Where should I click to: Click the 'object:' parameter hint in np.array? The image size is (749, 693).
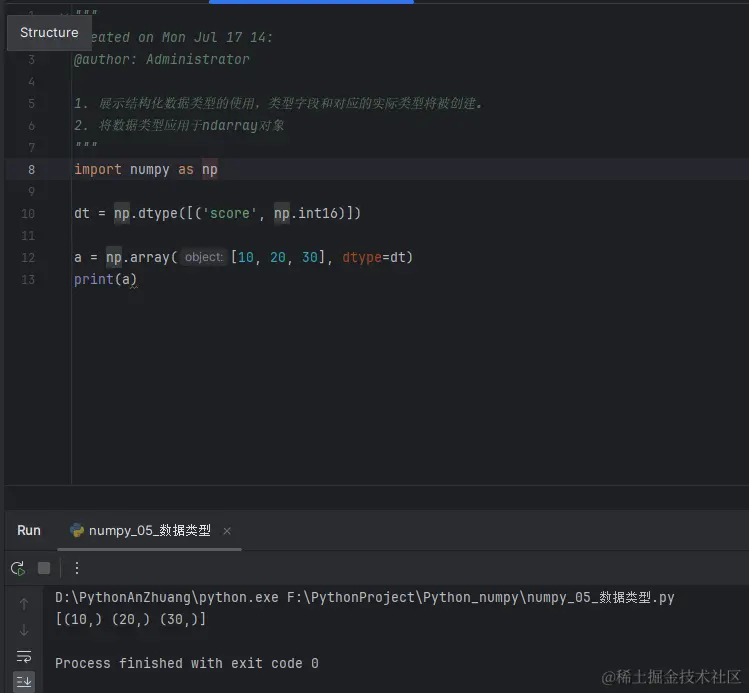point(203,257)
